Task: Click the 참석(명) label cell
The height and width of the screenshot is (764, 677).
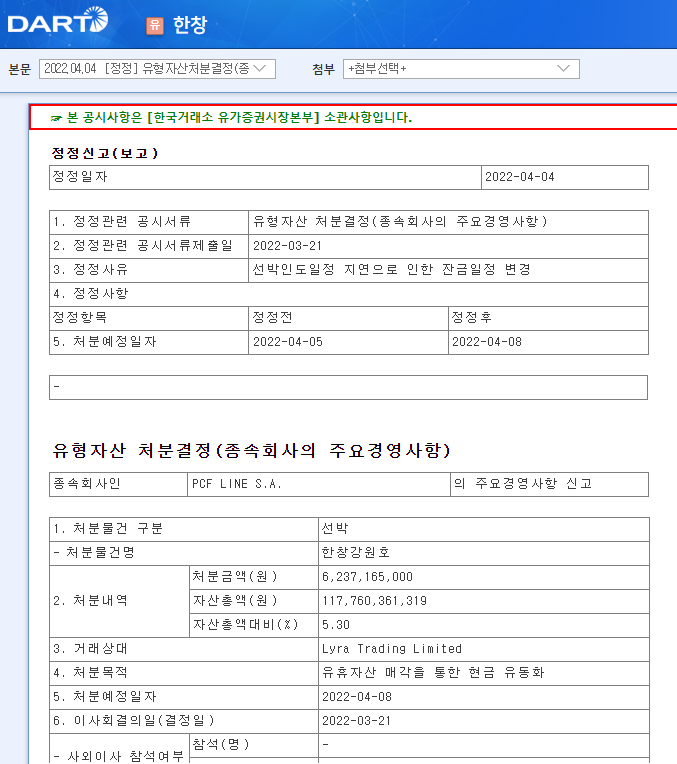Action: (253, 745)
